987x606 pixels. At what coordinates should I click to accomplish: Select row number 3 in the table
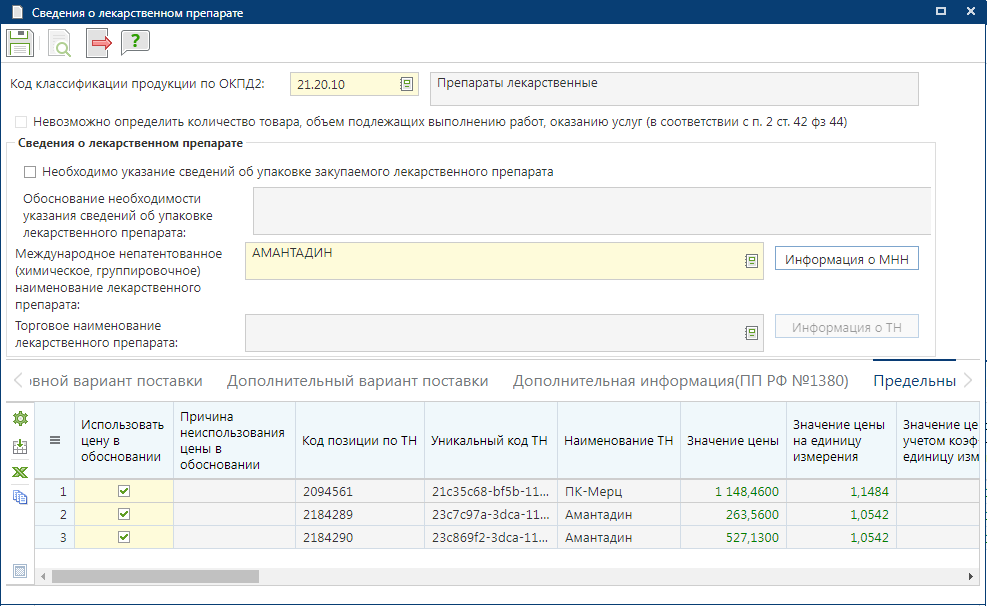(55, 537)
